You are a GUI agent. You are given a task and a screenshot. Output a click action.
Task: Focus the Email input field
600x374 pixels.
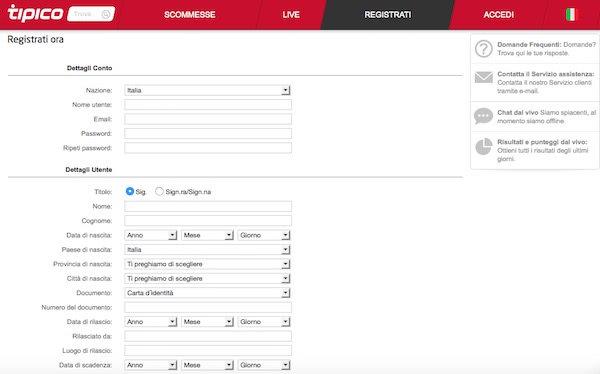click(x=208, y=119)
